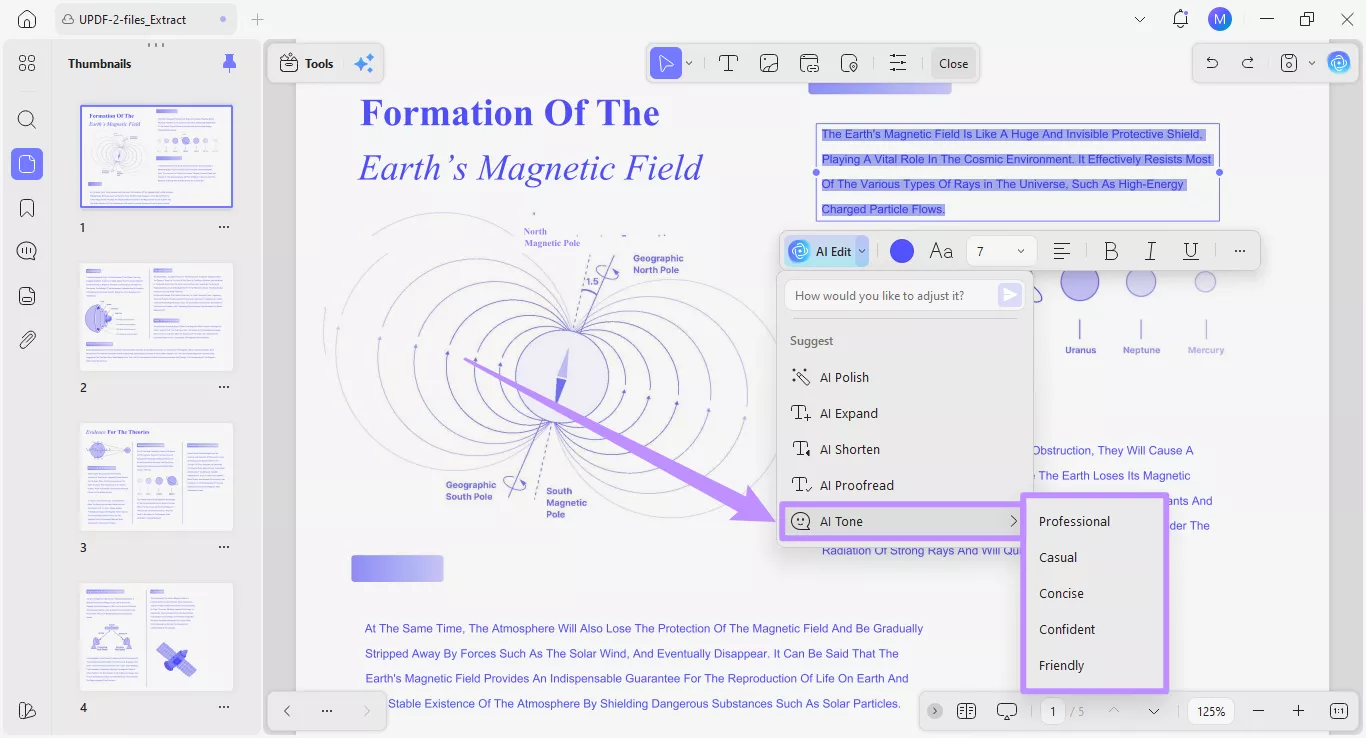Viewport: 1366px width, 738px height.
Task: Select AI Expand from the suggestions
Action: 905,413
